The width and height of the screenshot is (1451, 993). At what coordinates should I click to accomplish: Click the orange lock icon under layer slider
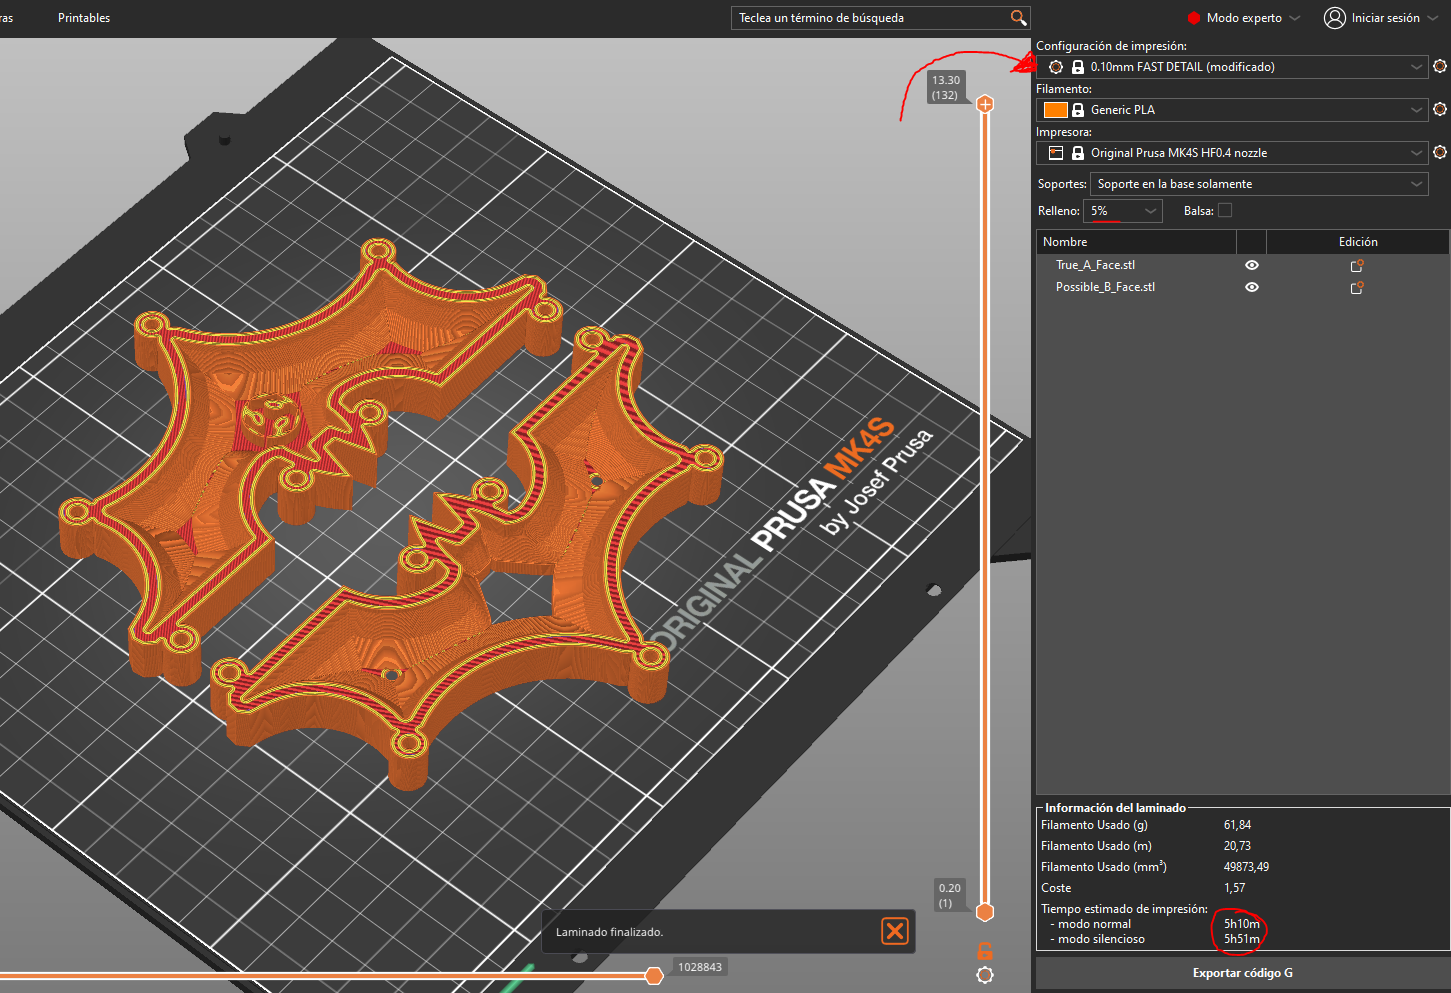(x=985, y=950)
